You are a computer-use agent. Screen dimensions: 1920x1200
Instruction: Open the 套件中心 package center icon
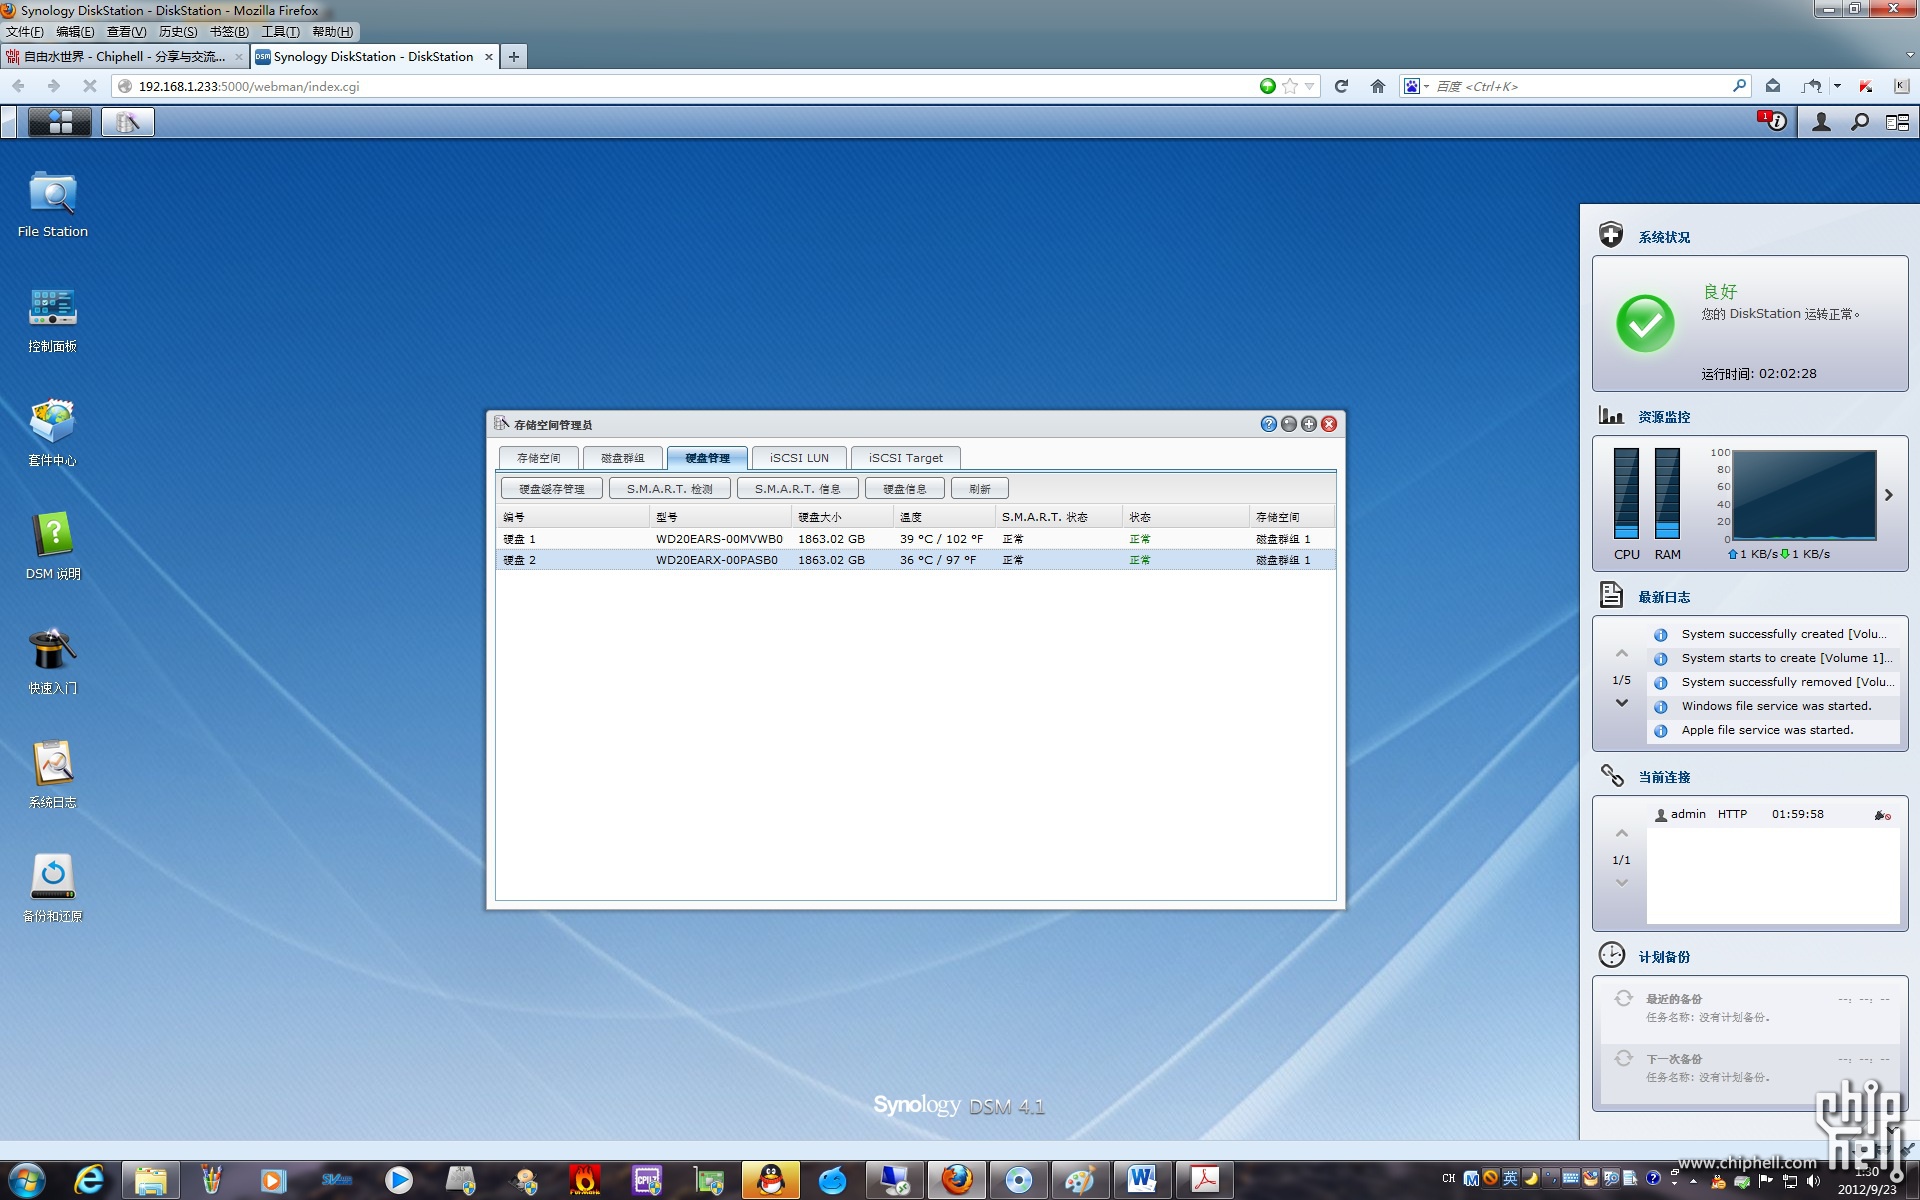[x=53, y=433]
